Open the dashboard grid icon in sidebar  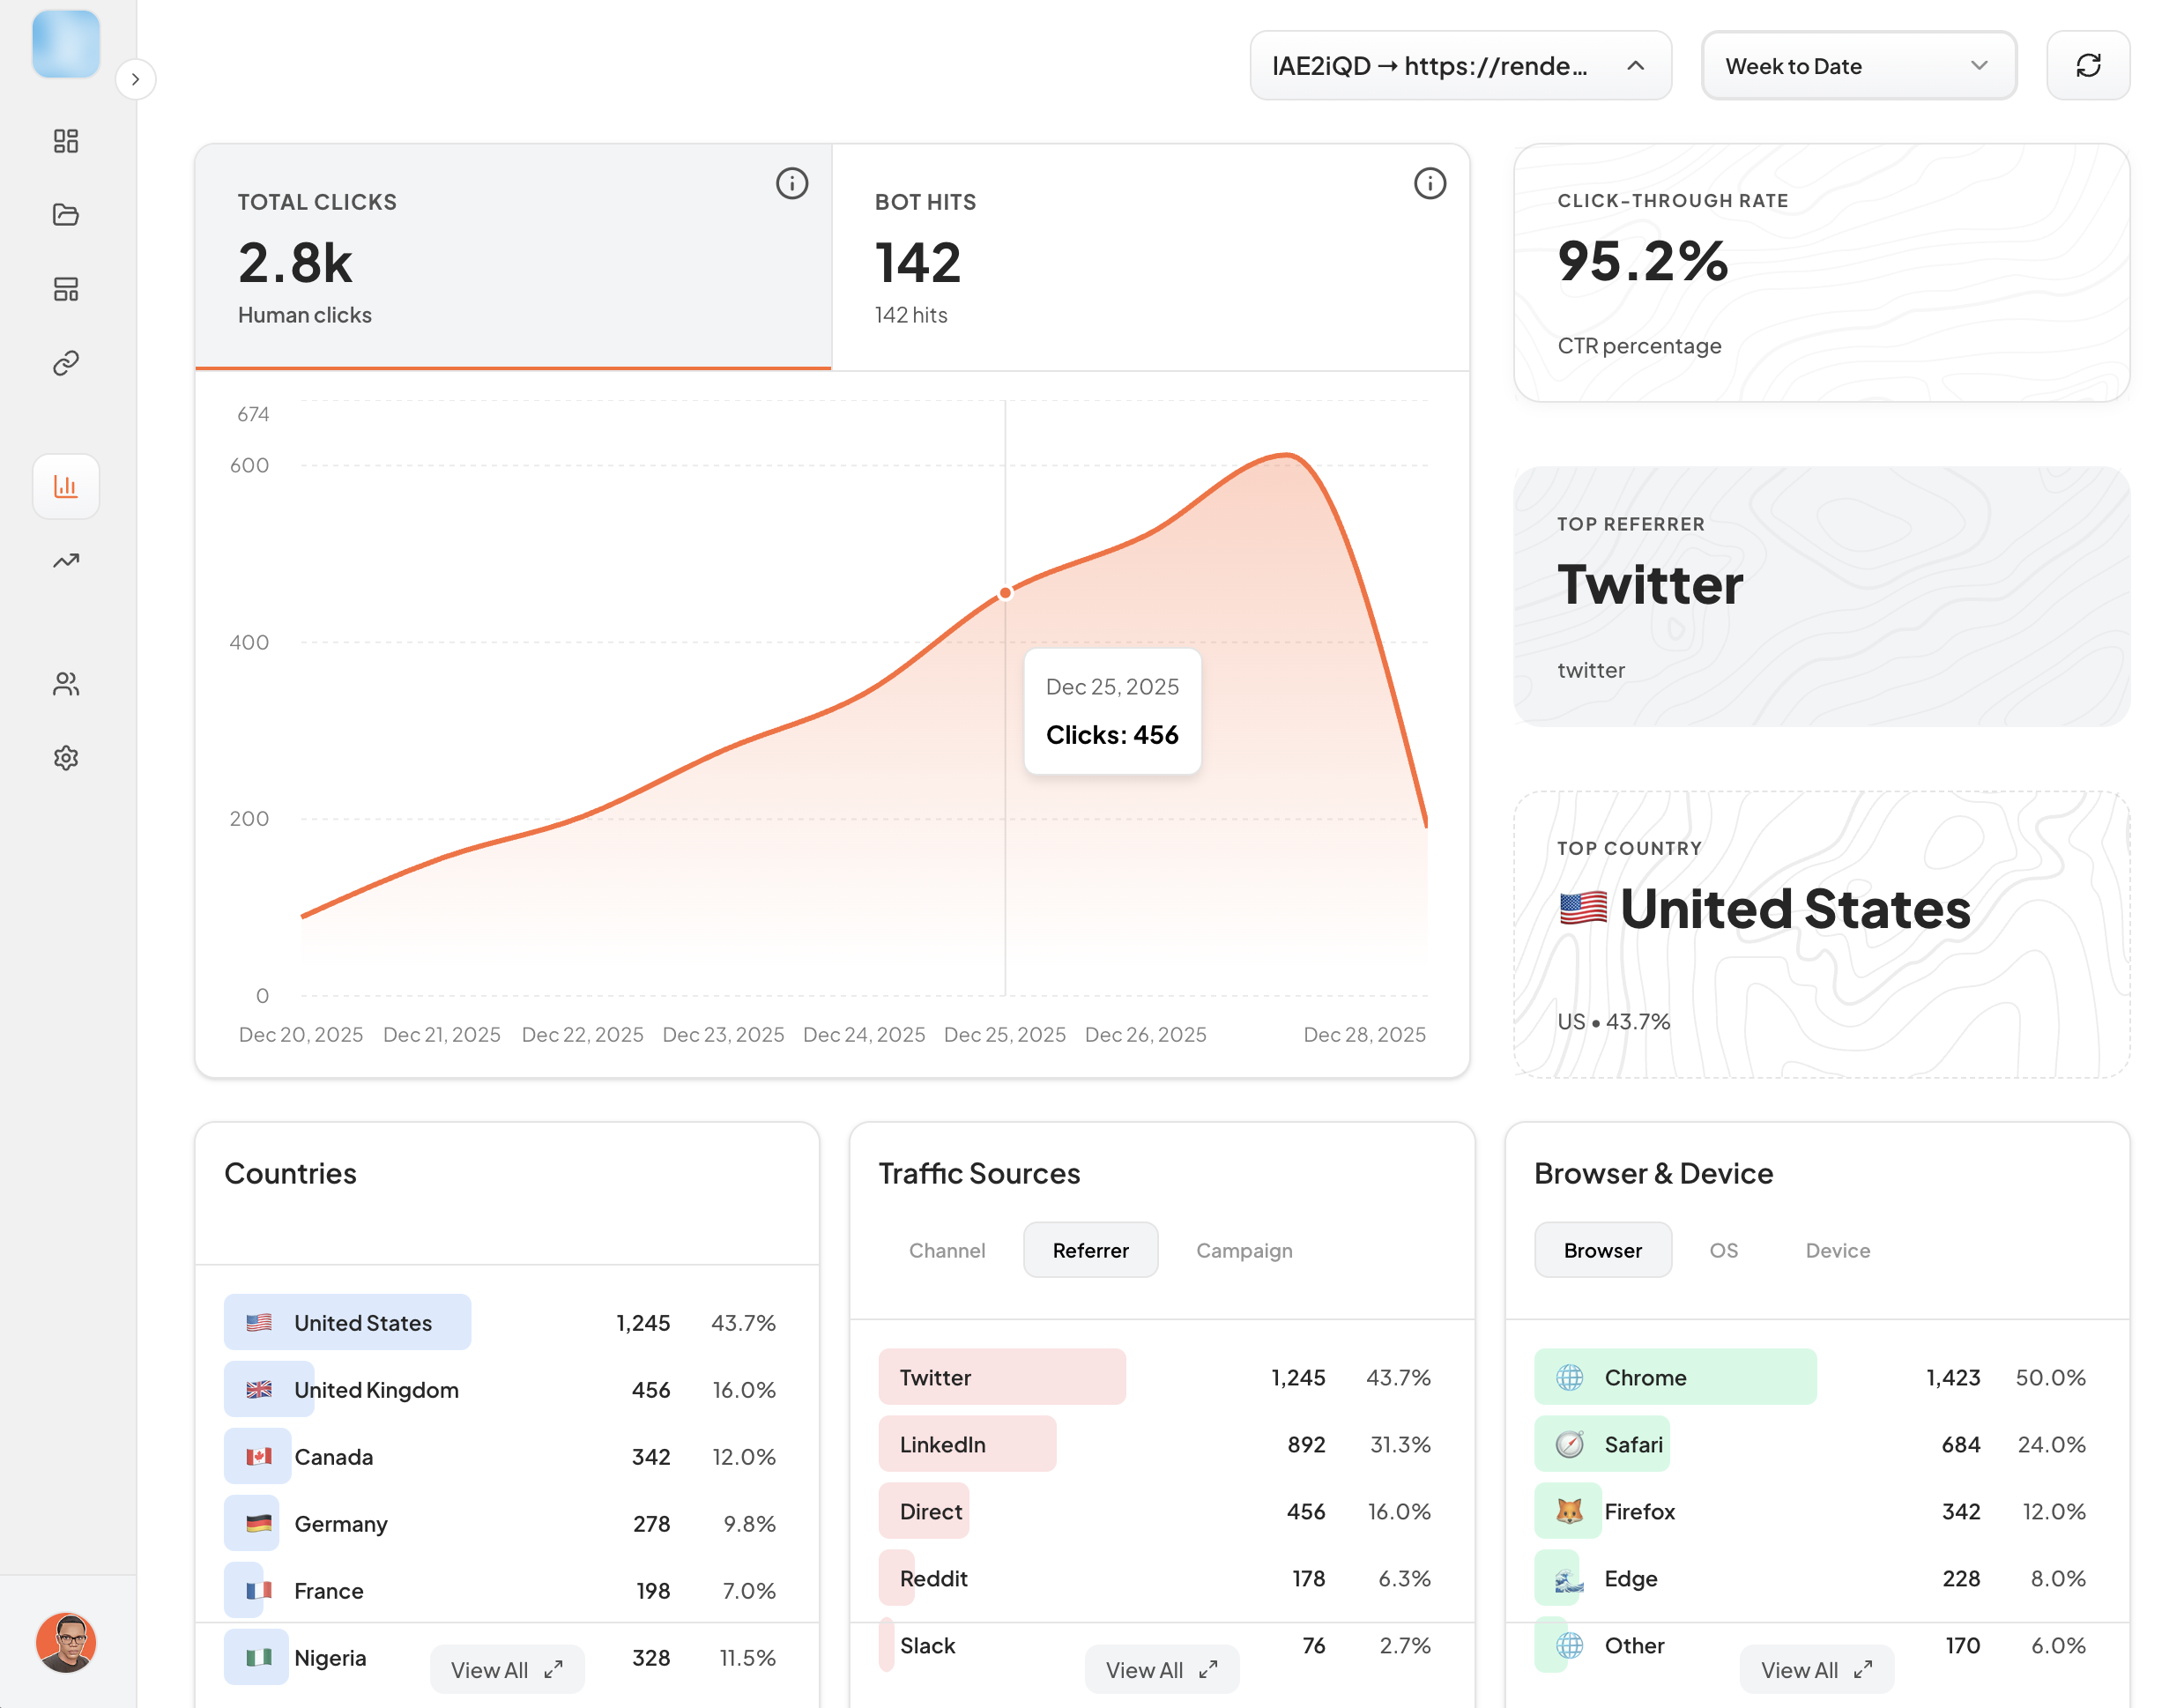[x=66, y=141]
